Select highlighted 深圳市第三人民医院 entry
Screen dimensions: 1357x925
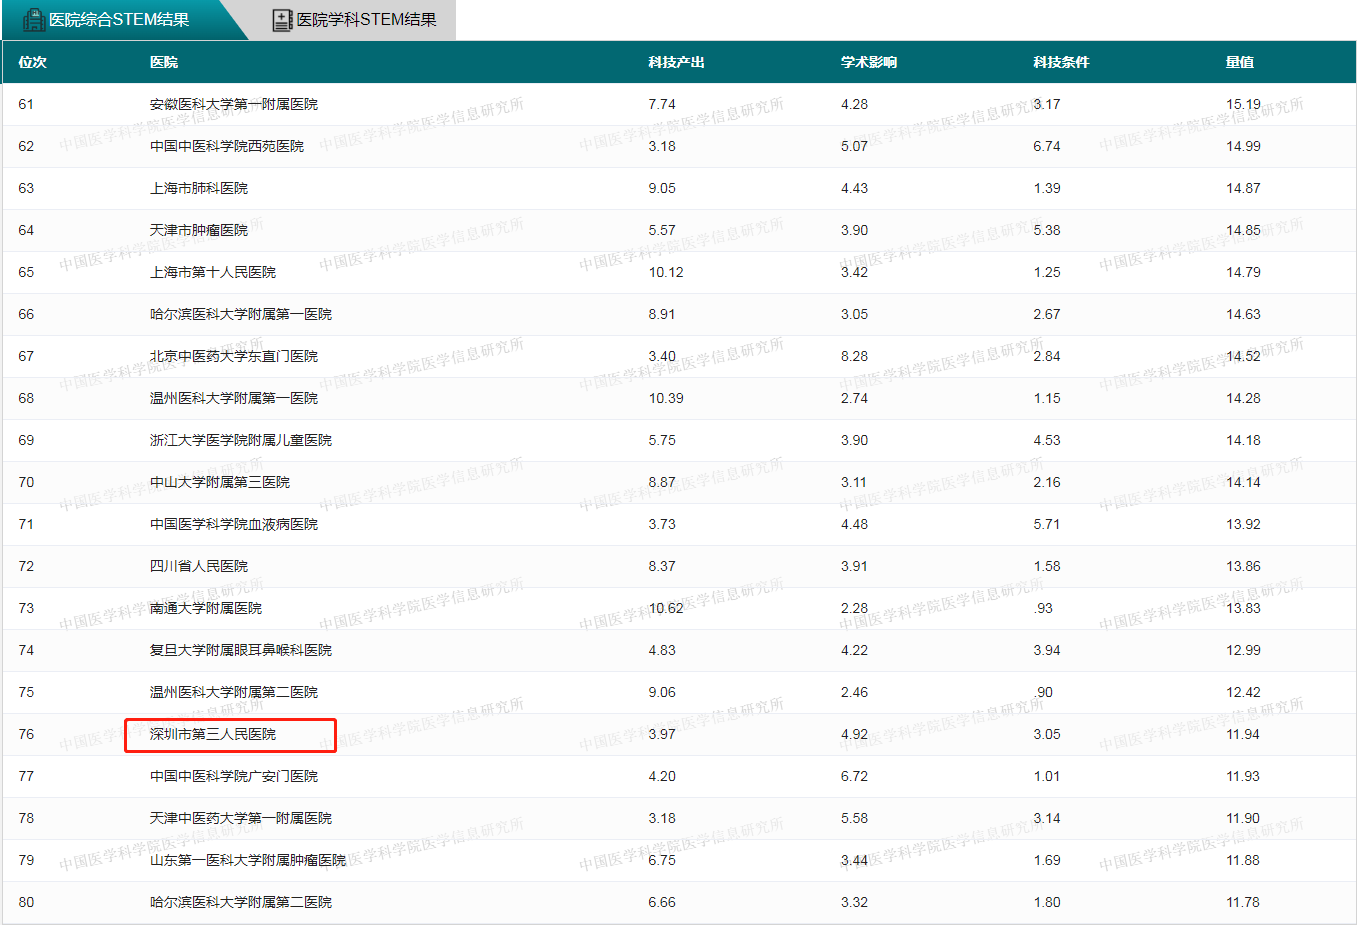coord(213,734)
